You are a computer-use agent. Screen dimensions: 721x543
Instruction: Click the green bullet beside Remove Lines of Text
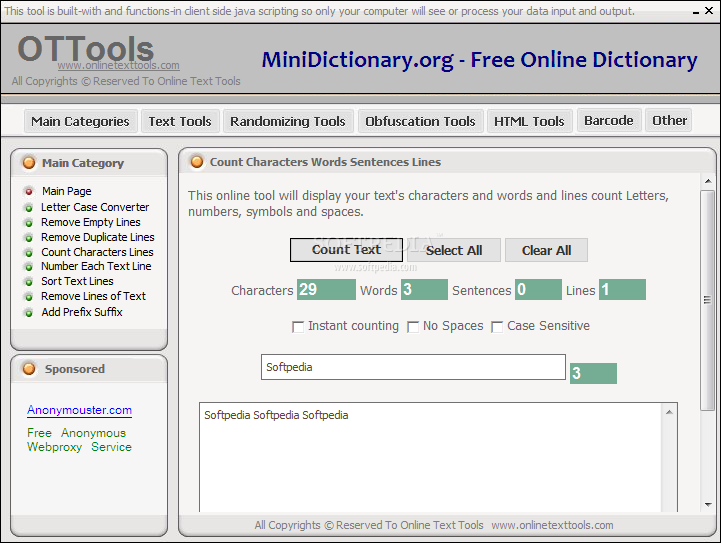(29, 297)
